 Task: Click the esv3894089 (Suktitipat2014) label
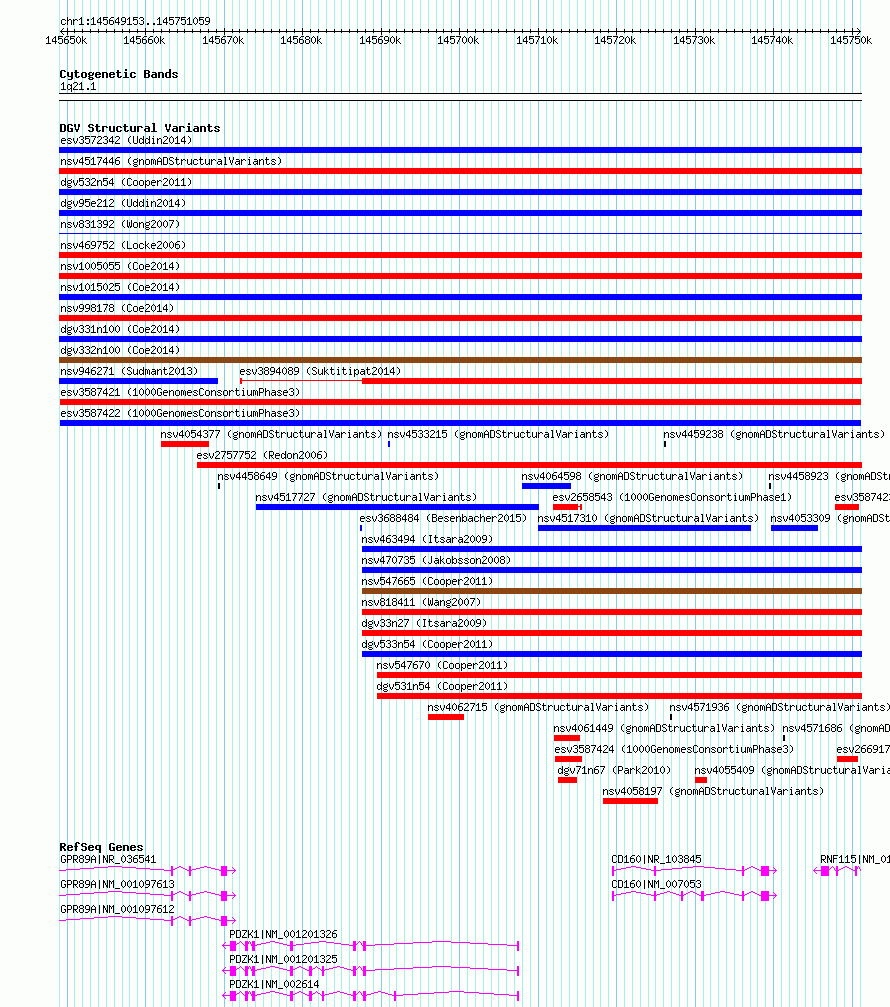tap(320, 371)
